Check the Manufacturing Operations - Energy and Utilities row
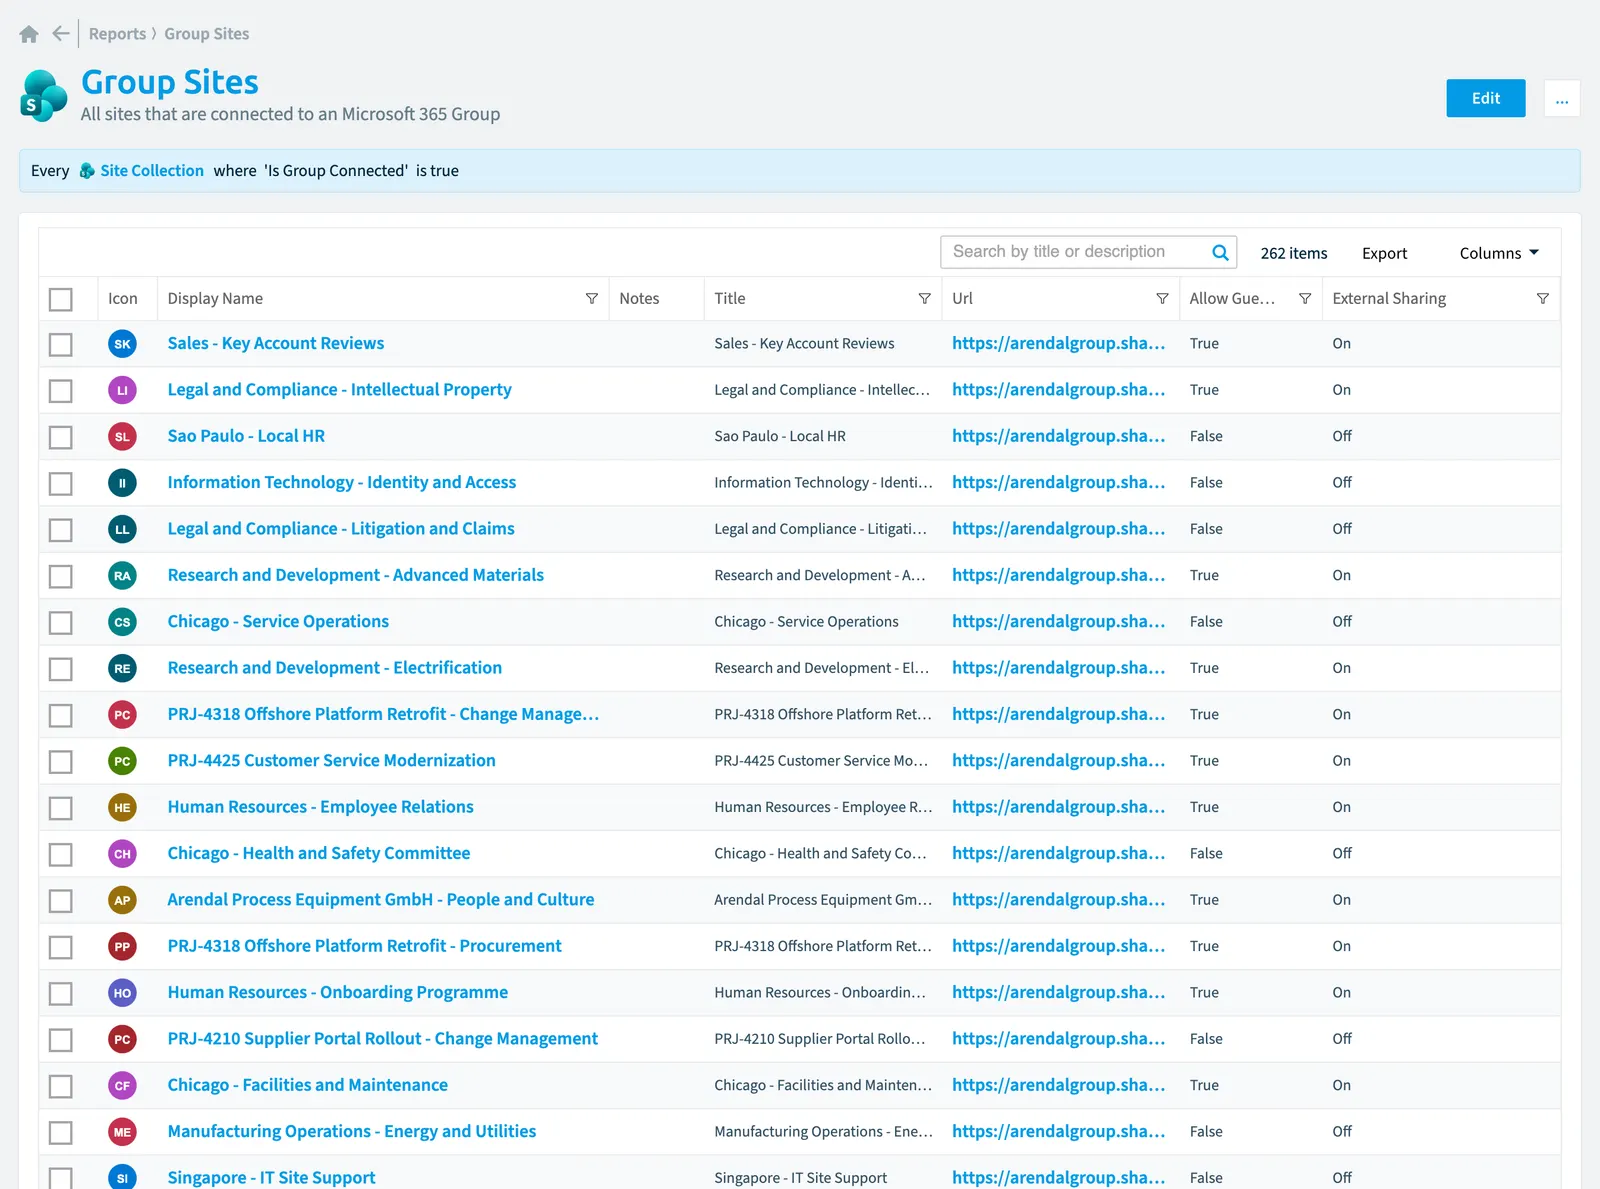The height and width of the screenshot is (1189, 1600). pyautogui.click(x=61, y=1133)
